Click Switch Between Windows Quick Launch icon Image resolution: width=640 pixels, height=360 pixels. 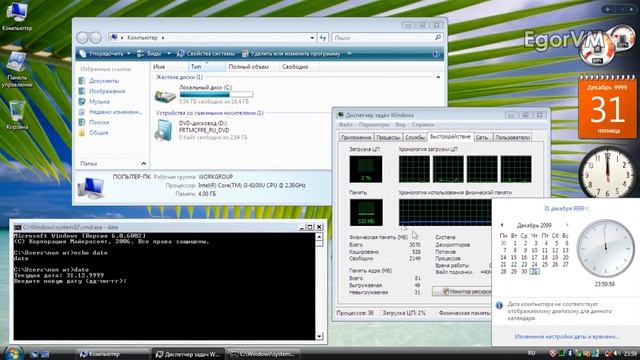tap(44, 354)
